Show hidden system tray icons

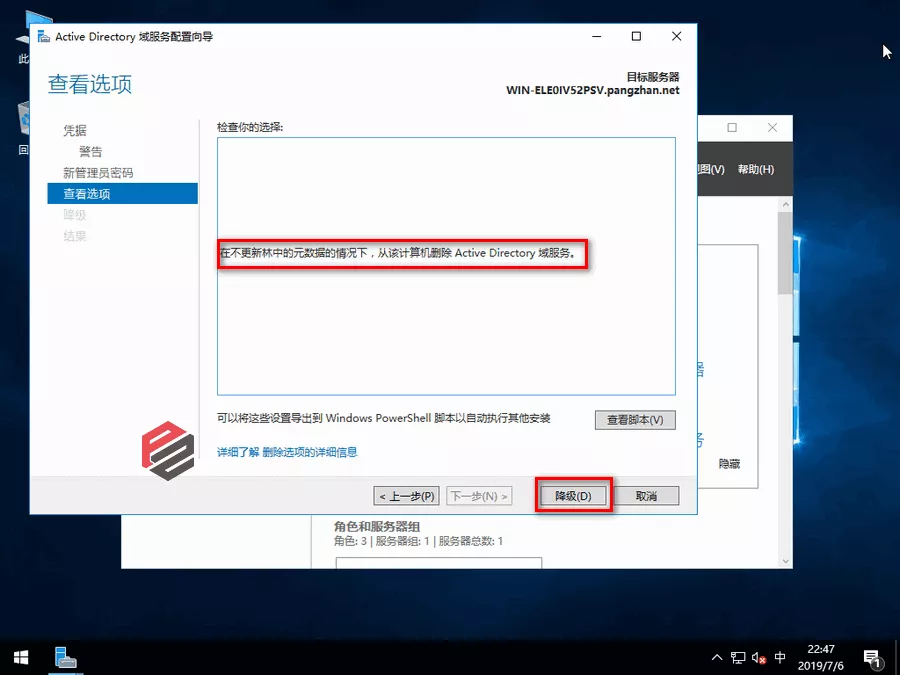(716, 657)
